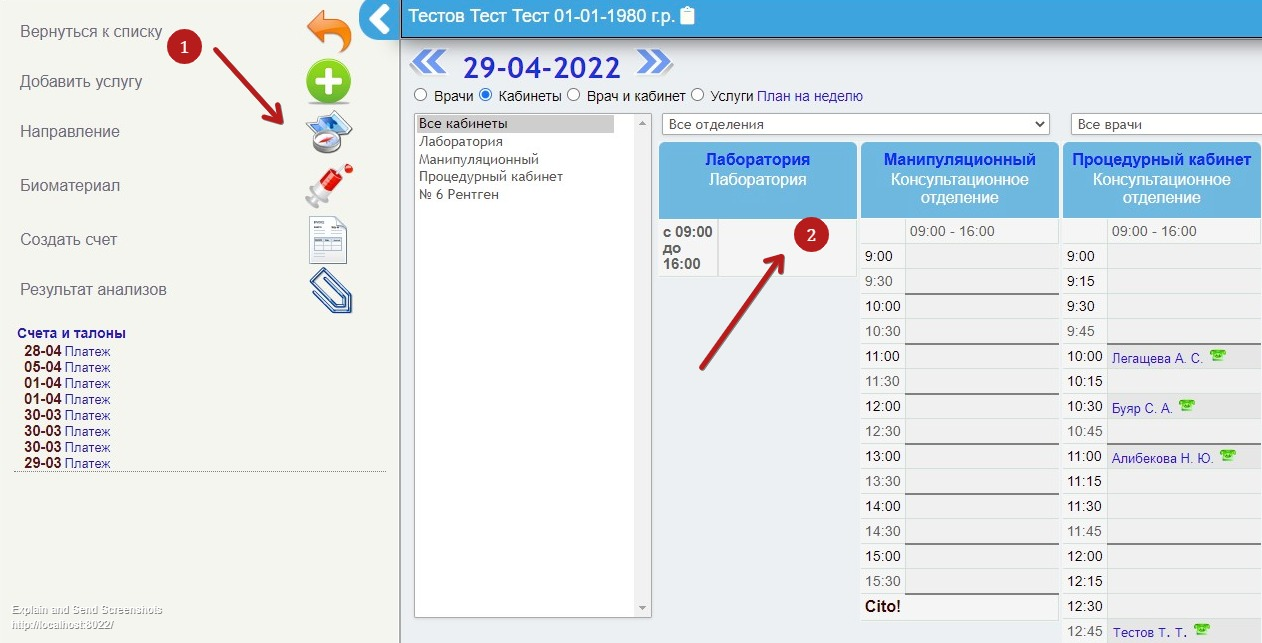The width and height of the screenshot is (1262, 643).
Task: Select the Врач и кабинет radio button
Action: (573, 96)
